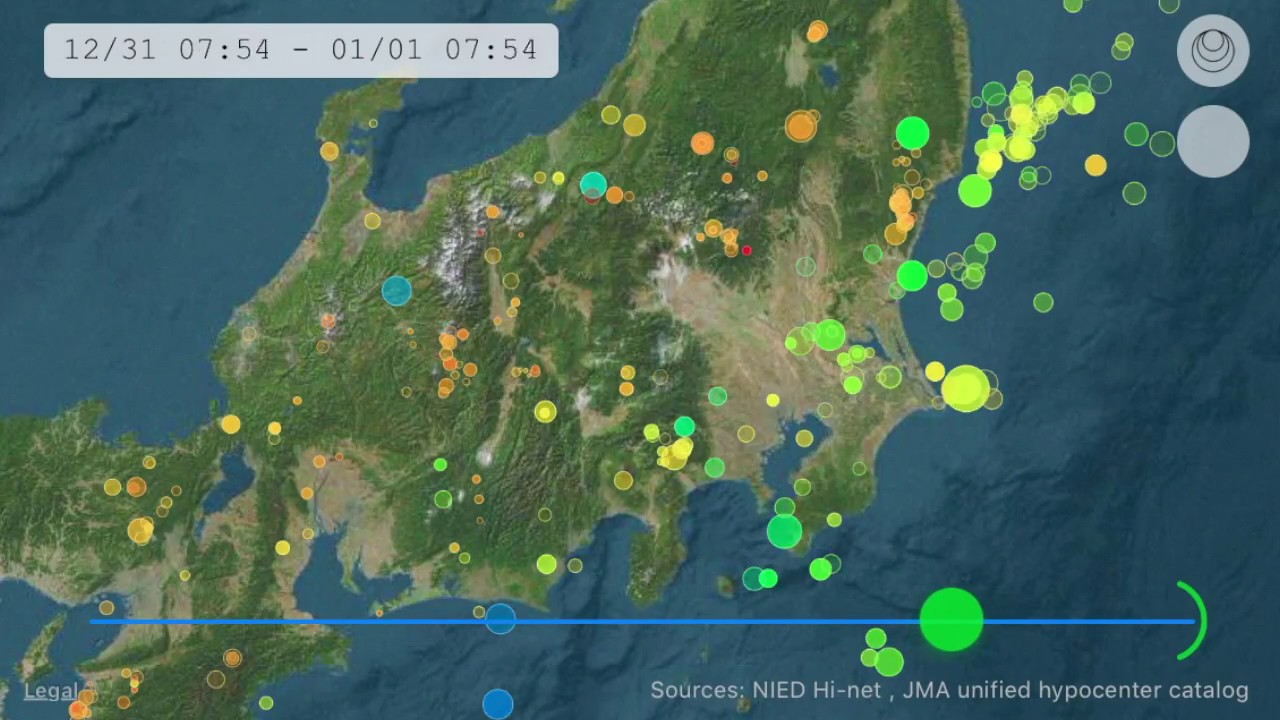The width and height of the screenshot is (1280, 720).
Task: Grab the large green timeline slider handle
Action: pyautogui.click(x=951, y=620)
